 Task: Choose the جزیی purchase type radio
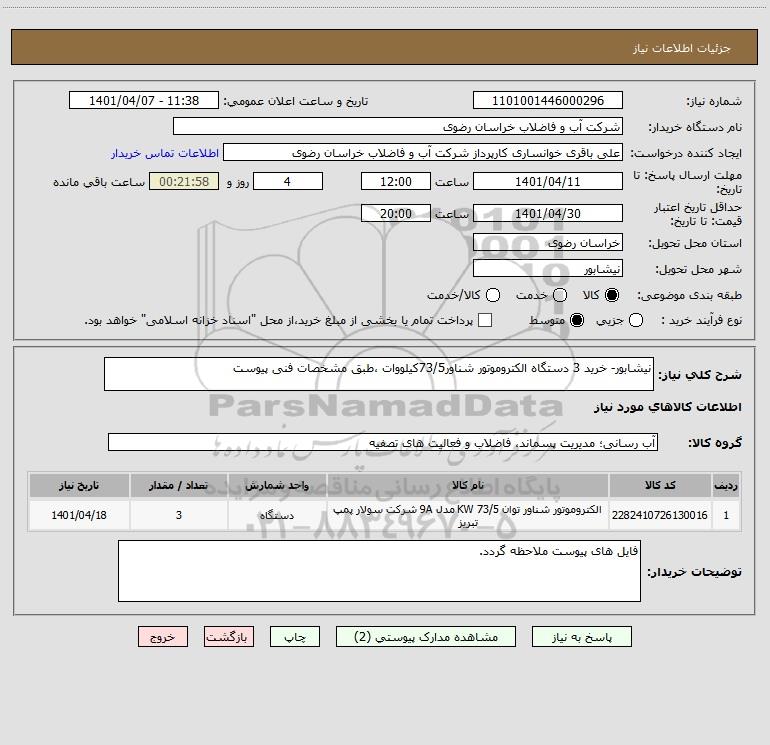point(636,320)
